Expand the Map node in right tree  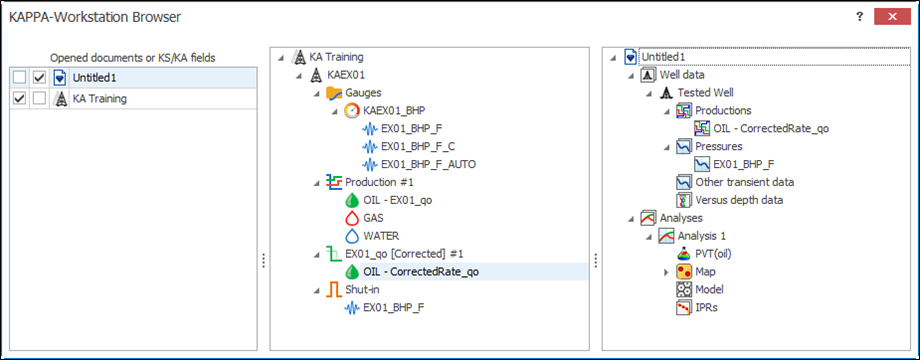tap(666, 272)
